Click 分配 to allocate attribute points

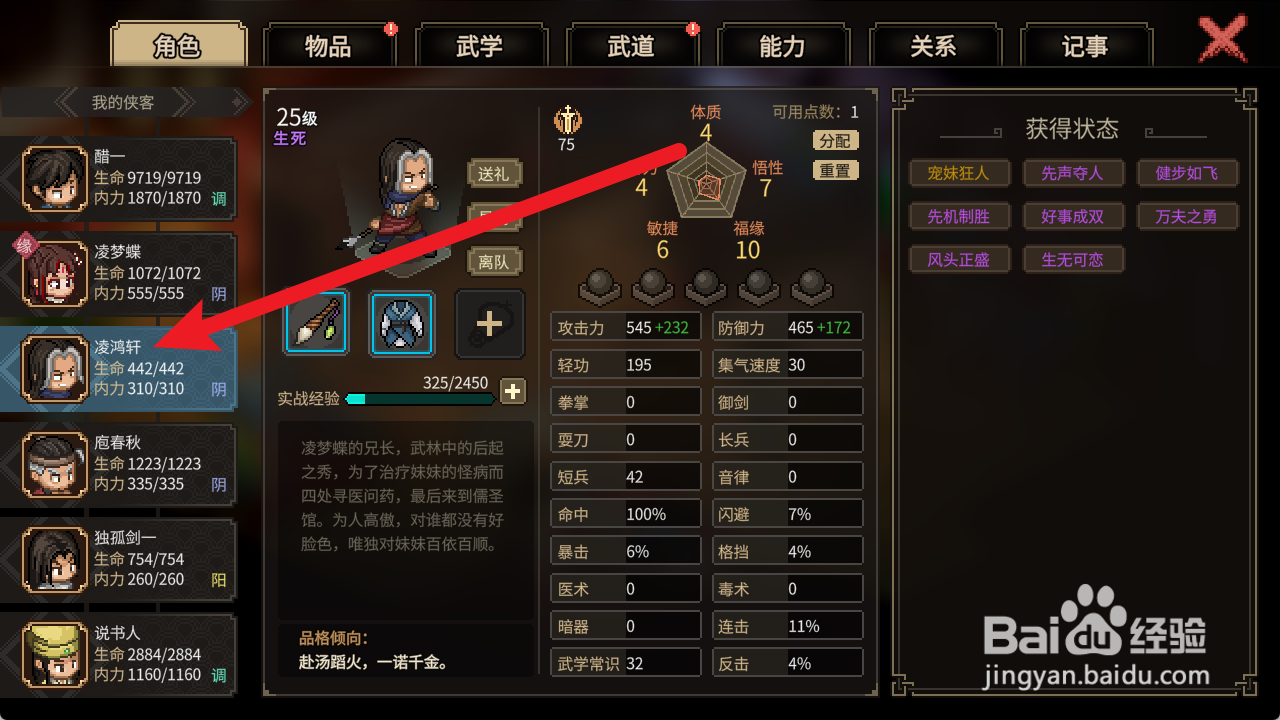pos(835,141)
